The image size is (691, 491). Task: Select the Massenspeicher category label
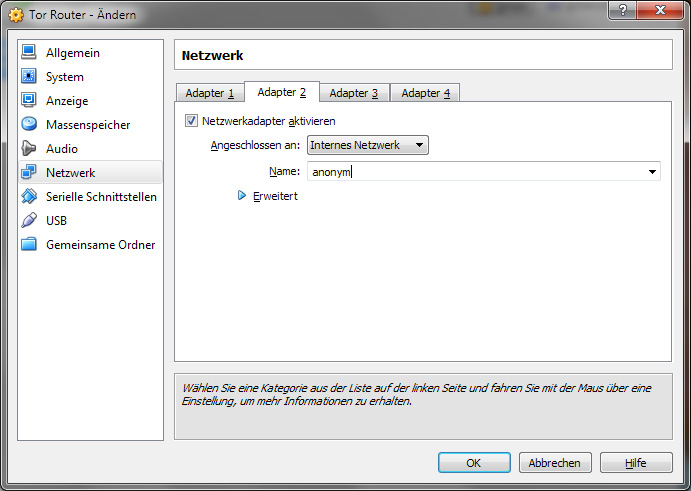tap(88, 125)
